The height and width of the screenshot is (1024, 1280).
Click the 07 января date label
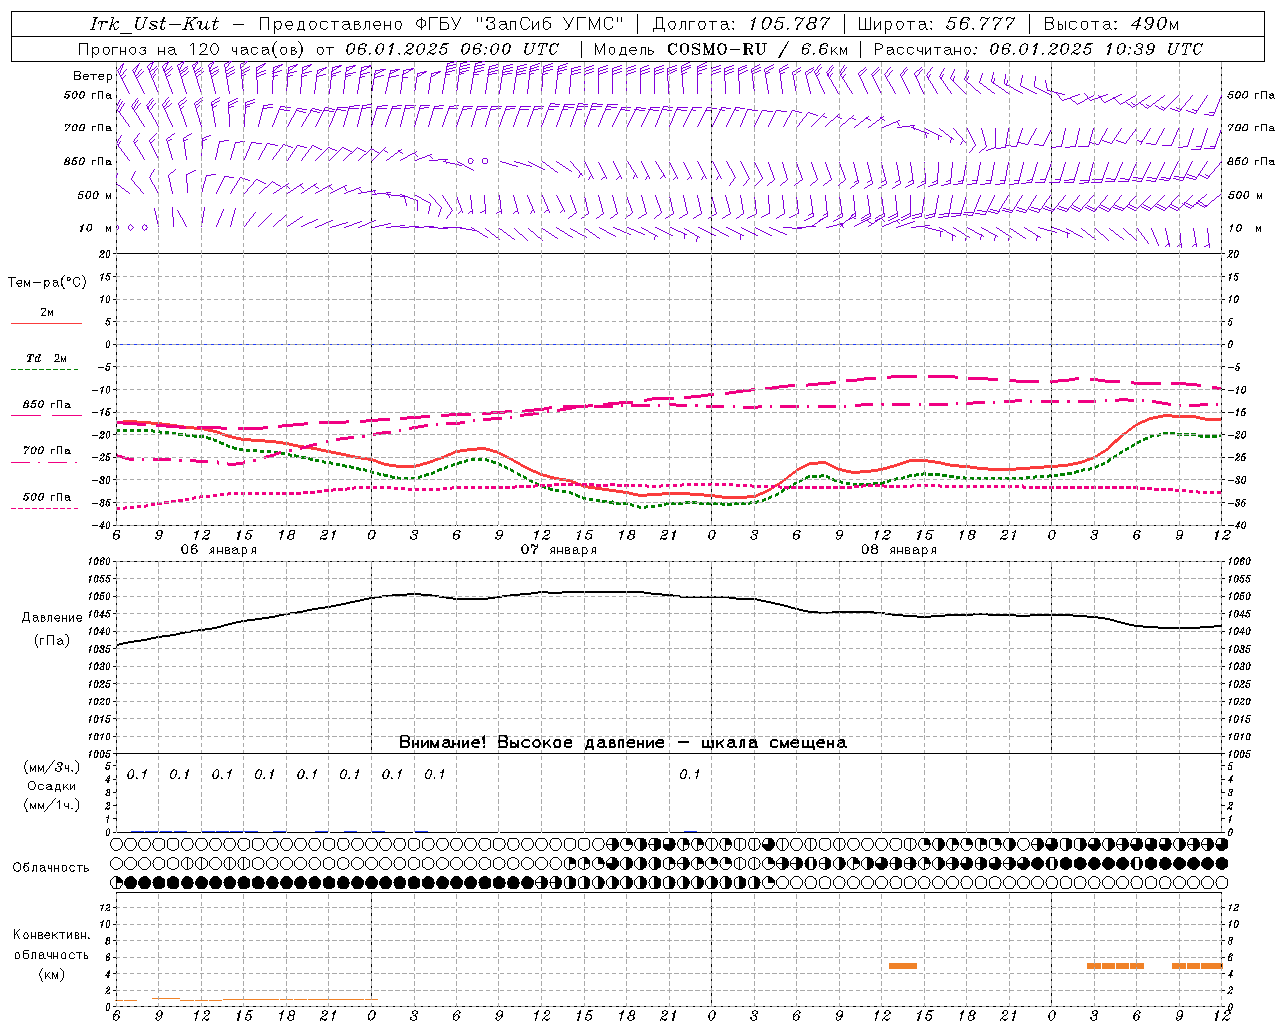tap(558, 550)
